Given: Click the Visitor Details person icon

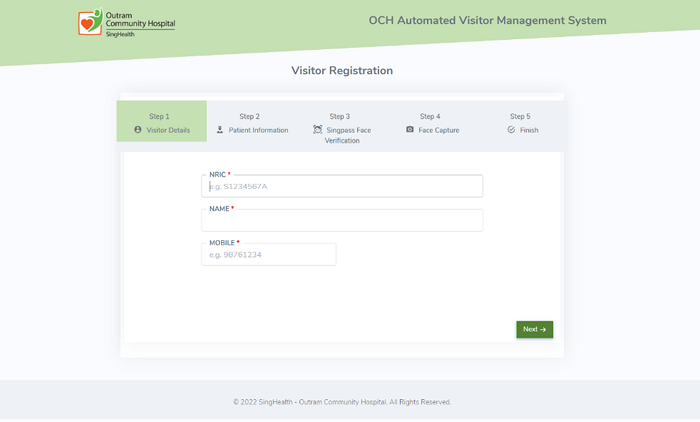Looking at the screenshot, I should pyautogui.click(x=138, y=130).
